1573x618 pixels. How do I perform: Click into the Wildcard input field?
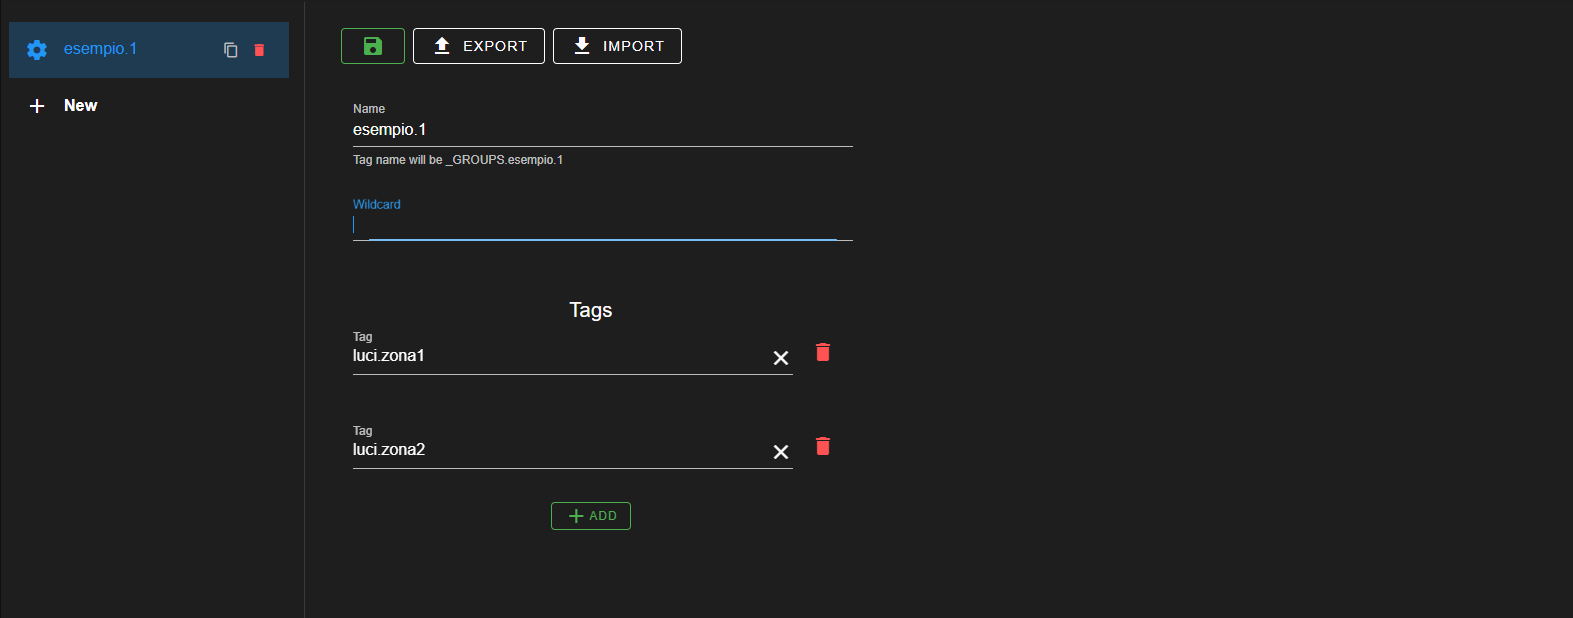point(600,225)
